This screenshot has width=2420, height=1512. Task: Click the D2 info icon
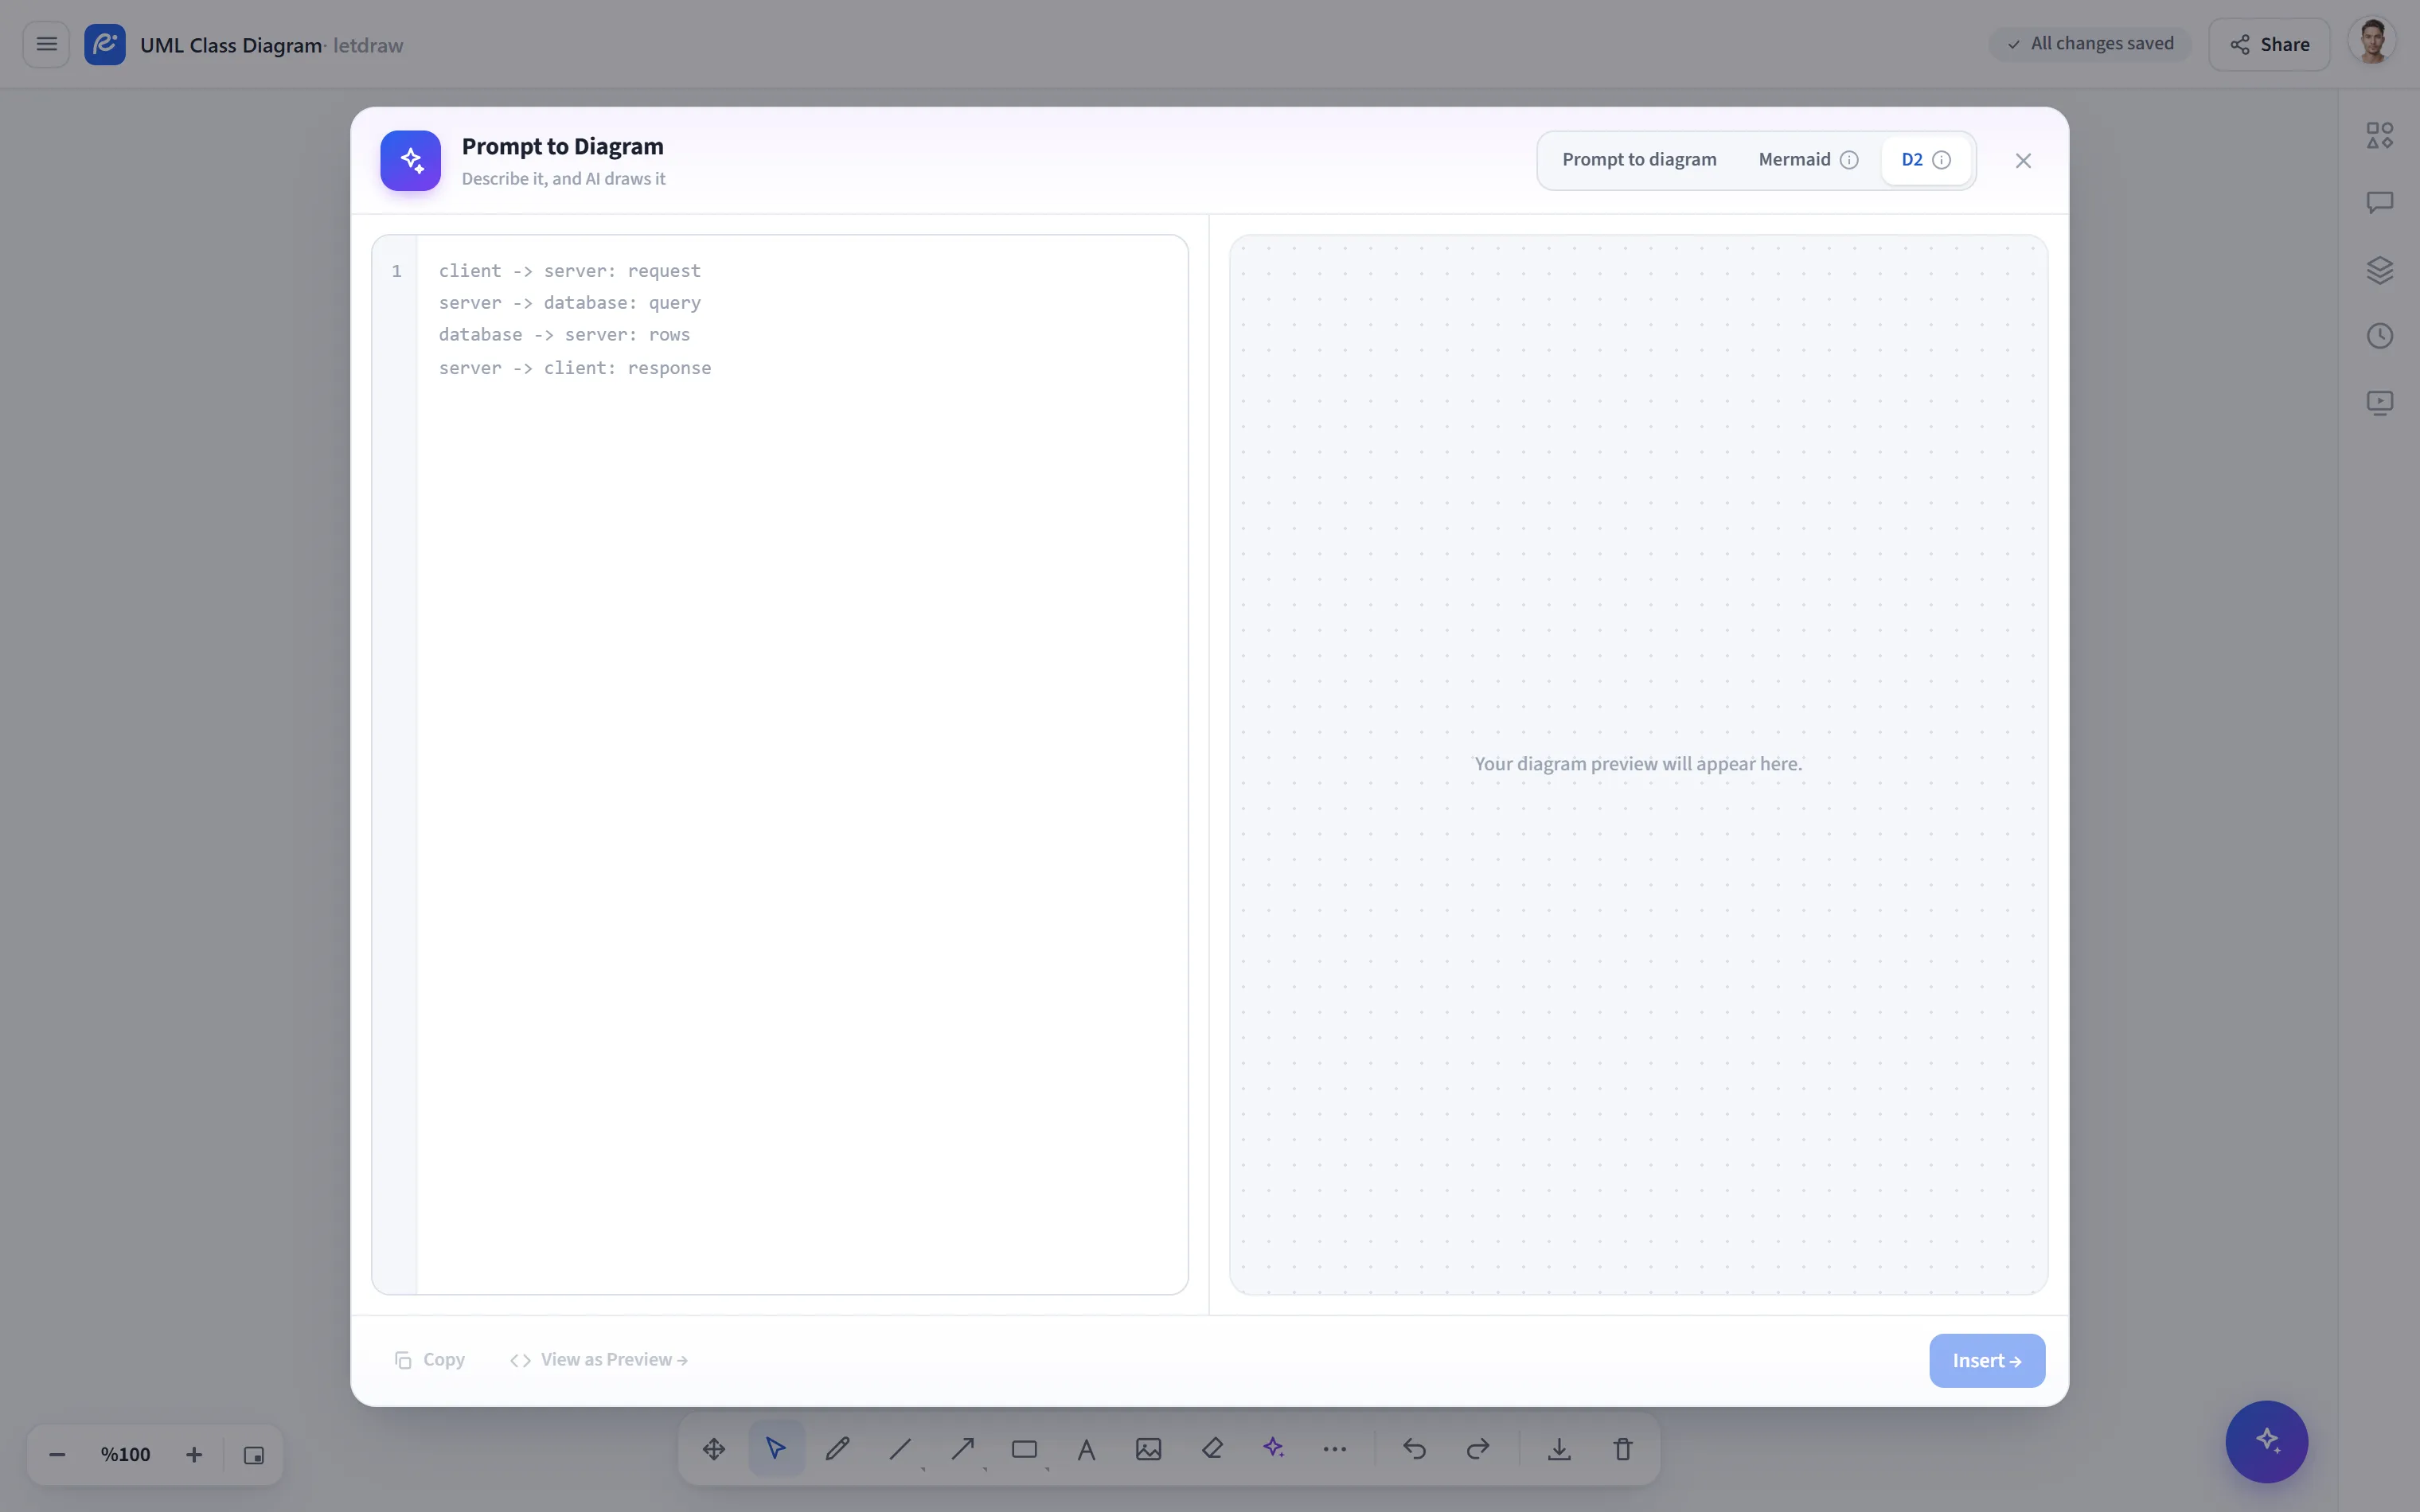point(1941,160)
